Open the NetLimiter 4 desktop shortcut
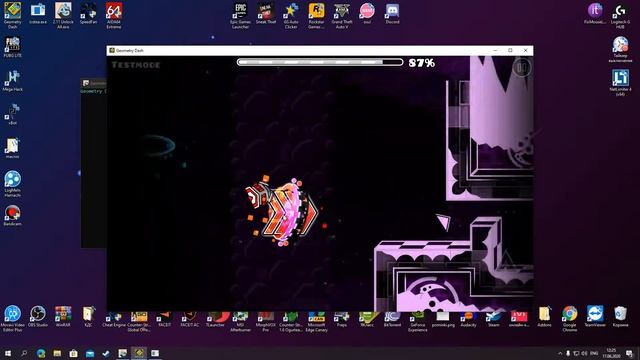Screen dimensions: 640x360 [x=620, y=82]
